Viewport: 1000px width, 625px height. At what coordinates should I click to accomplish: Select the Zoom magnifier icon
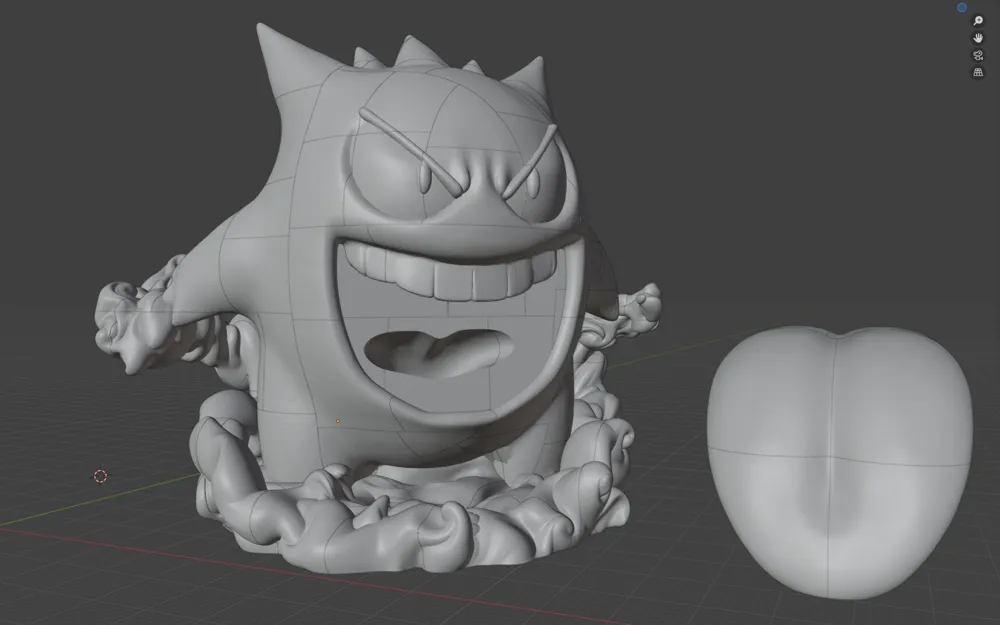tap(978, 19)
